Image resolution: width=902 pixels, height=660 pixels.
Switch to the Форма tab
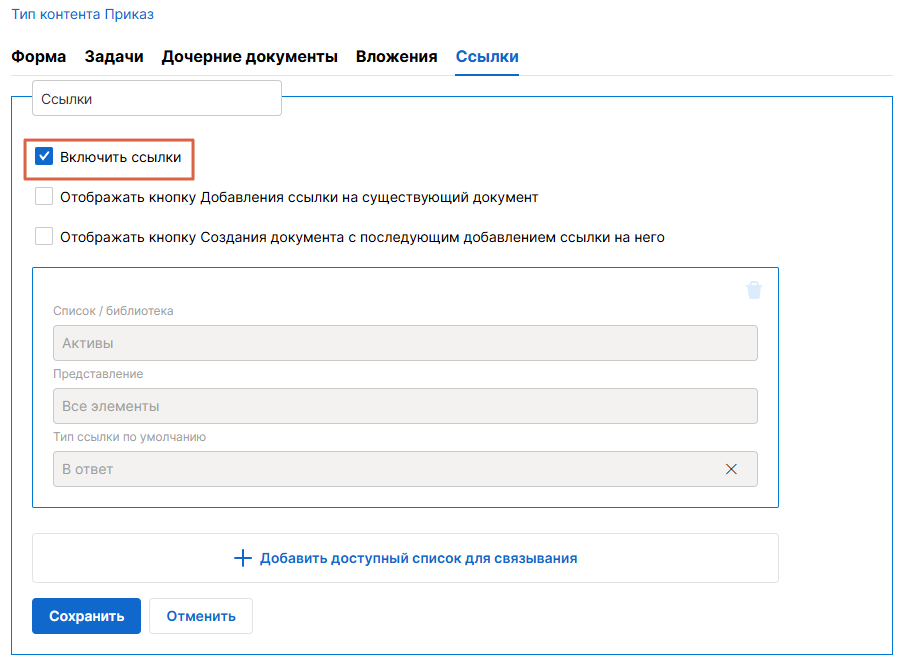[x=39, y=56]
